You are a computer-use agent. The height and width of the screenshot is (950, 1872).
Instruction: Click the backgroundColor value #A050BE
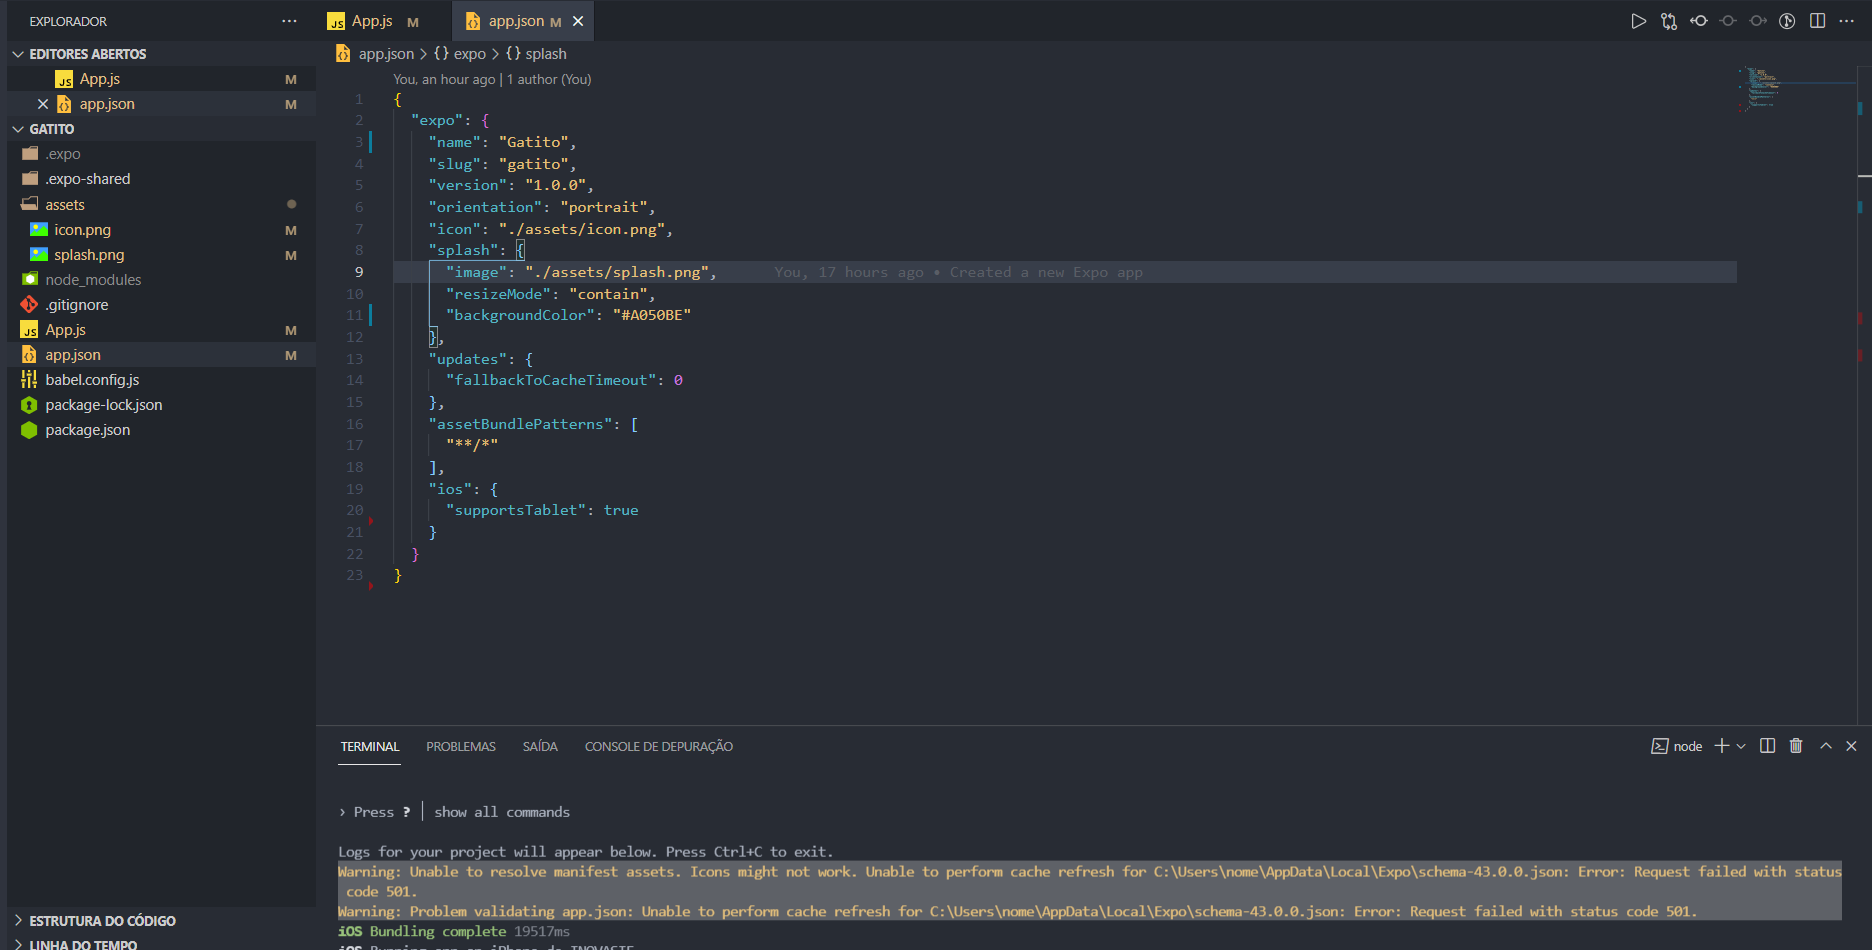(x=651, y=315)
